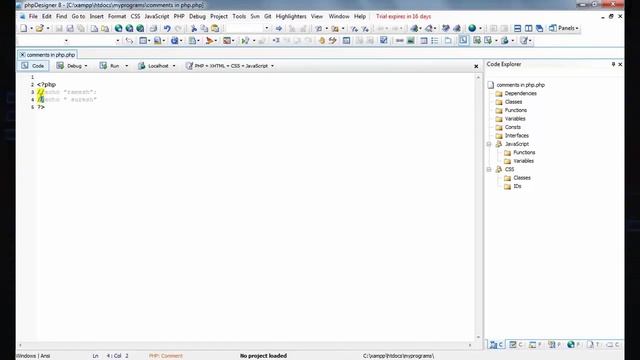Screen dimensions: 640x360
Task: Collapse the CSS tree node
Action: point(489,169)
